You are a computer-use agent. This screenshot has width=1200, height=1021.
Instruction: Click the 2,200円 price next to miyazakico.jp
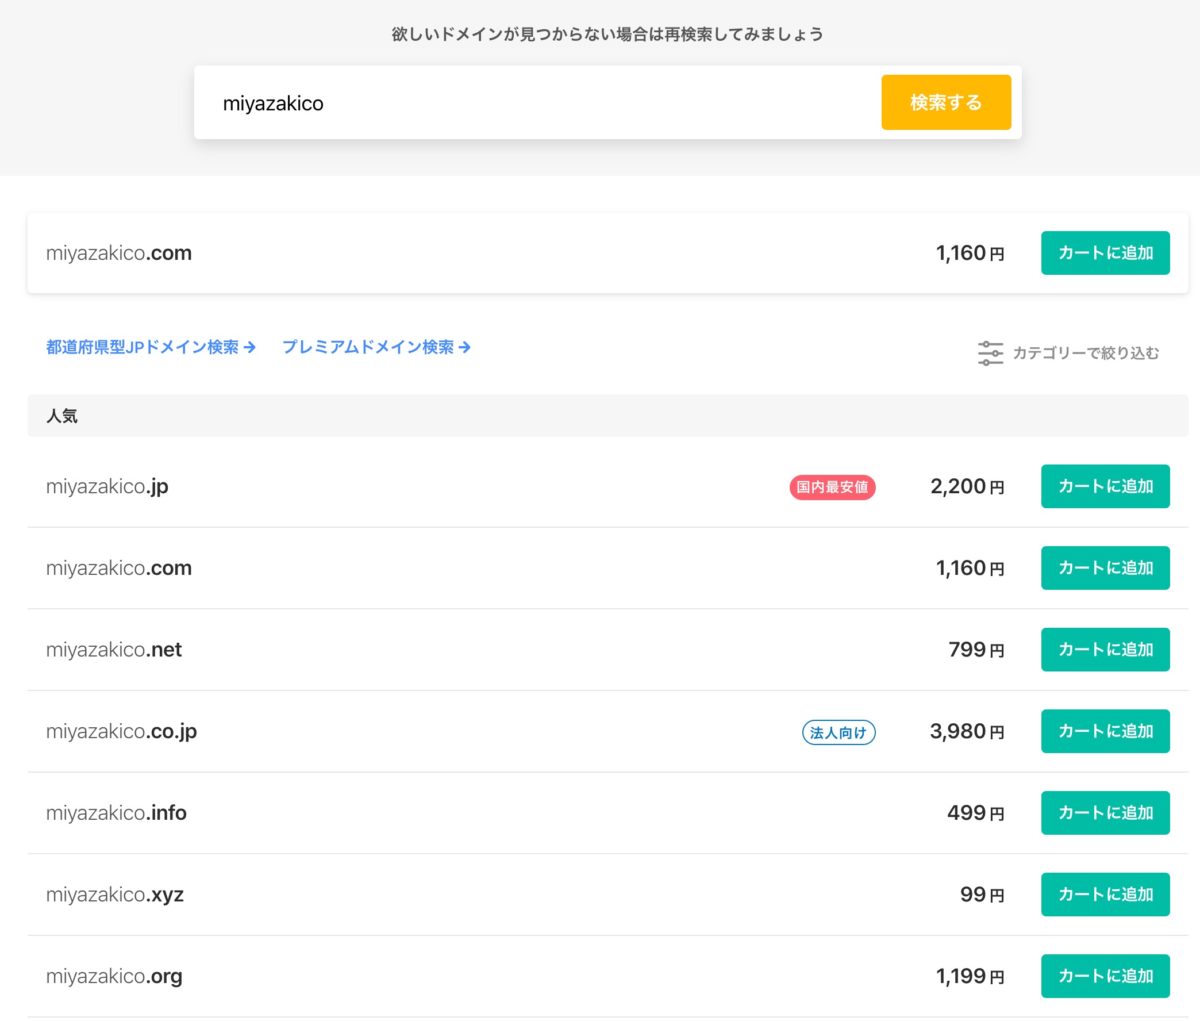tap(966, 487)
